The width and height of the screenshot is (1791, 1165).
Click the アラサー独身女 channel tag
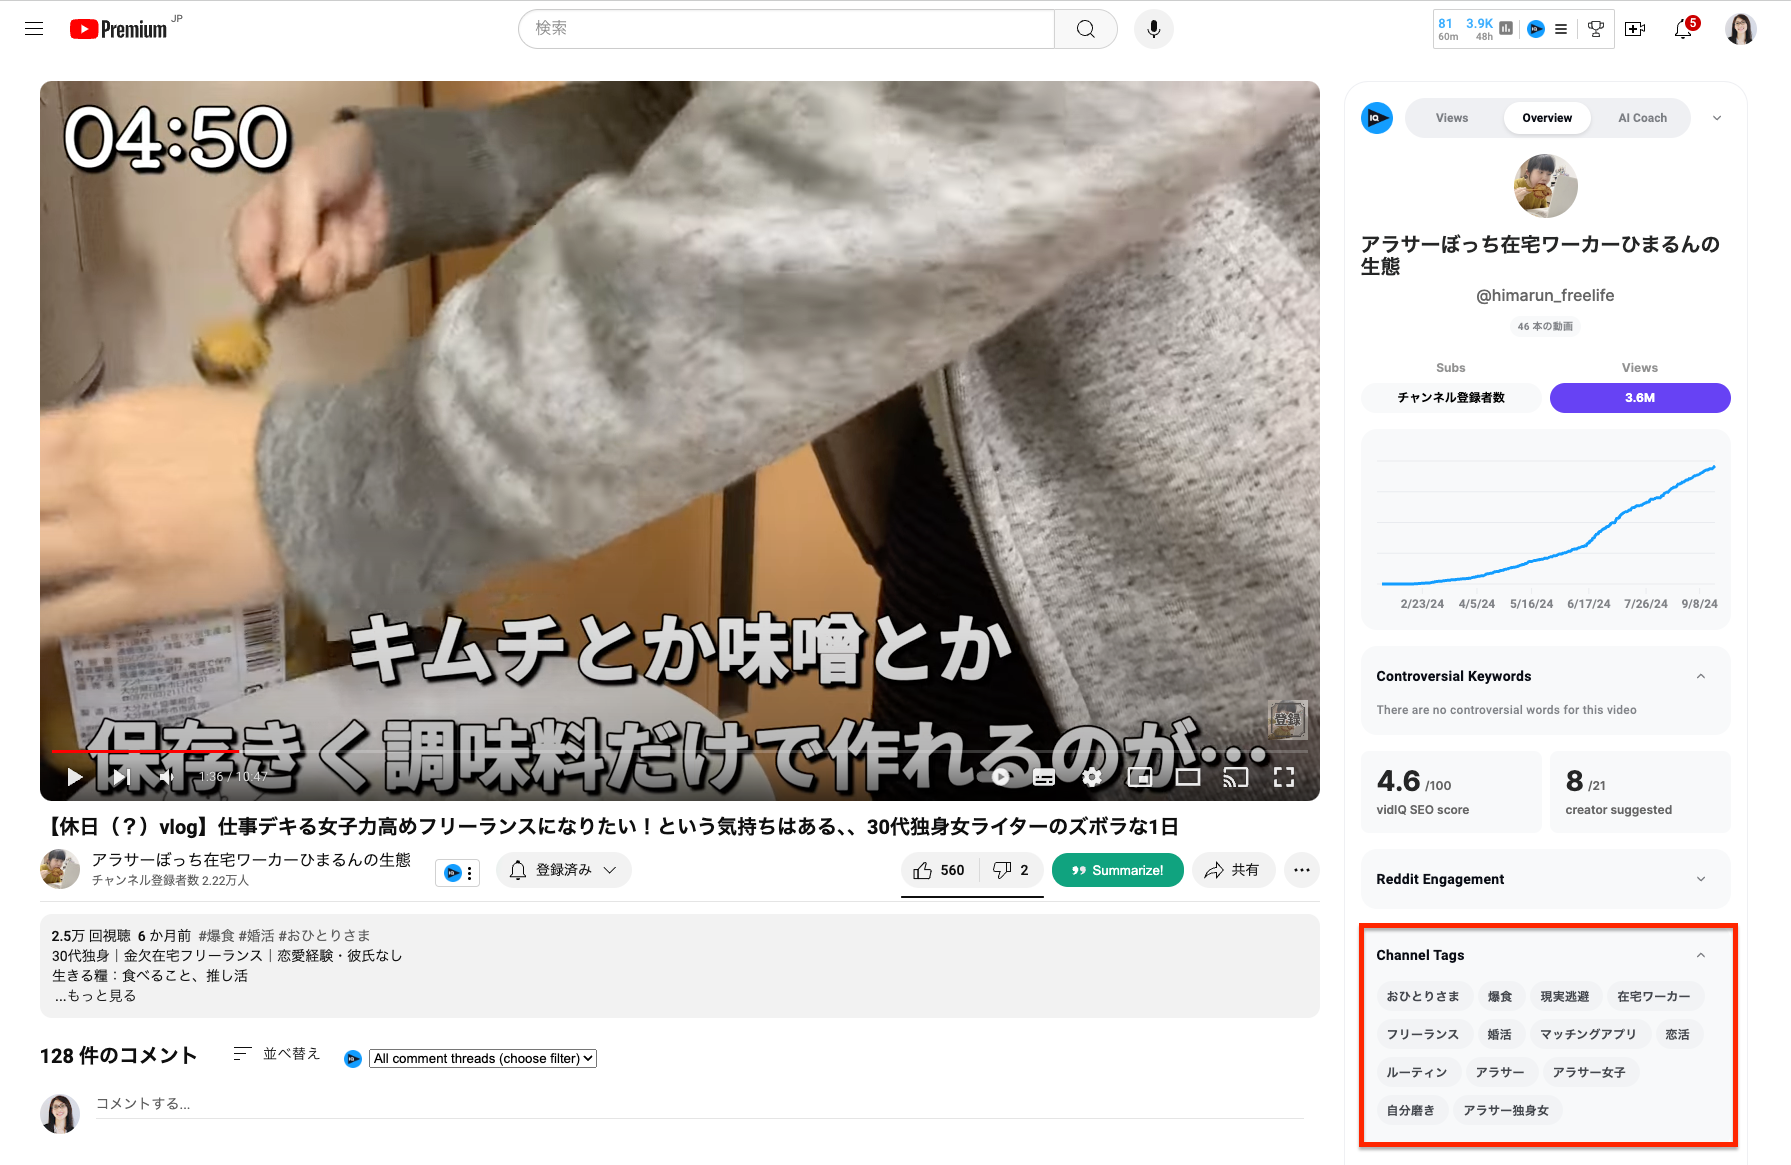tap(1506, 1111)
